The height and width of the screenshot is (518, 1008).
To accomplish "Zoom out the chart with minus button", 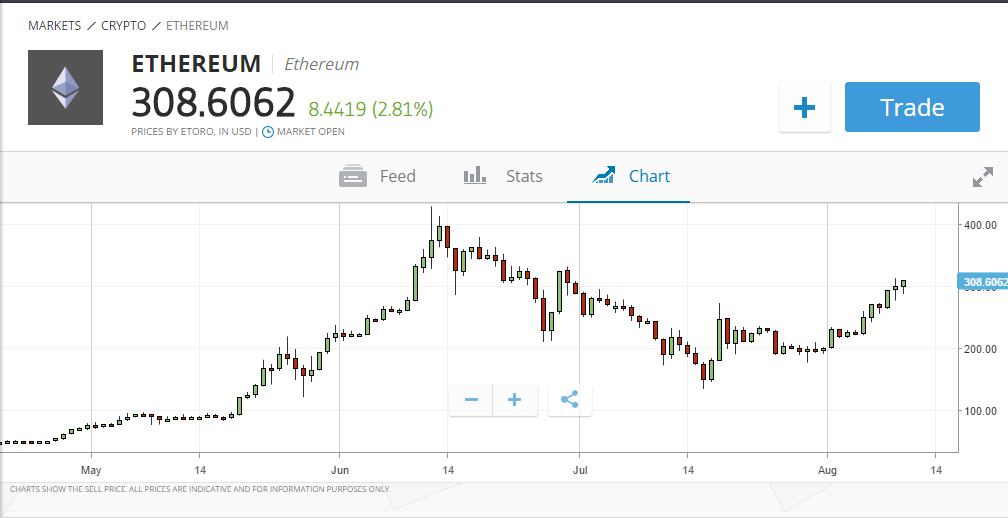I will coord(471,400).
